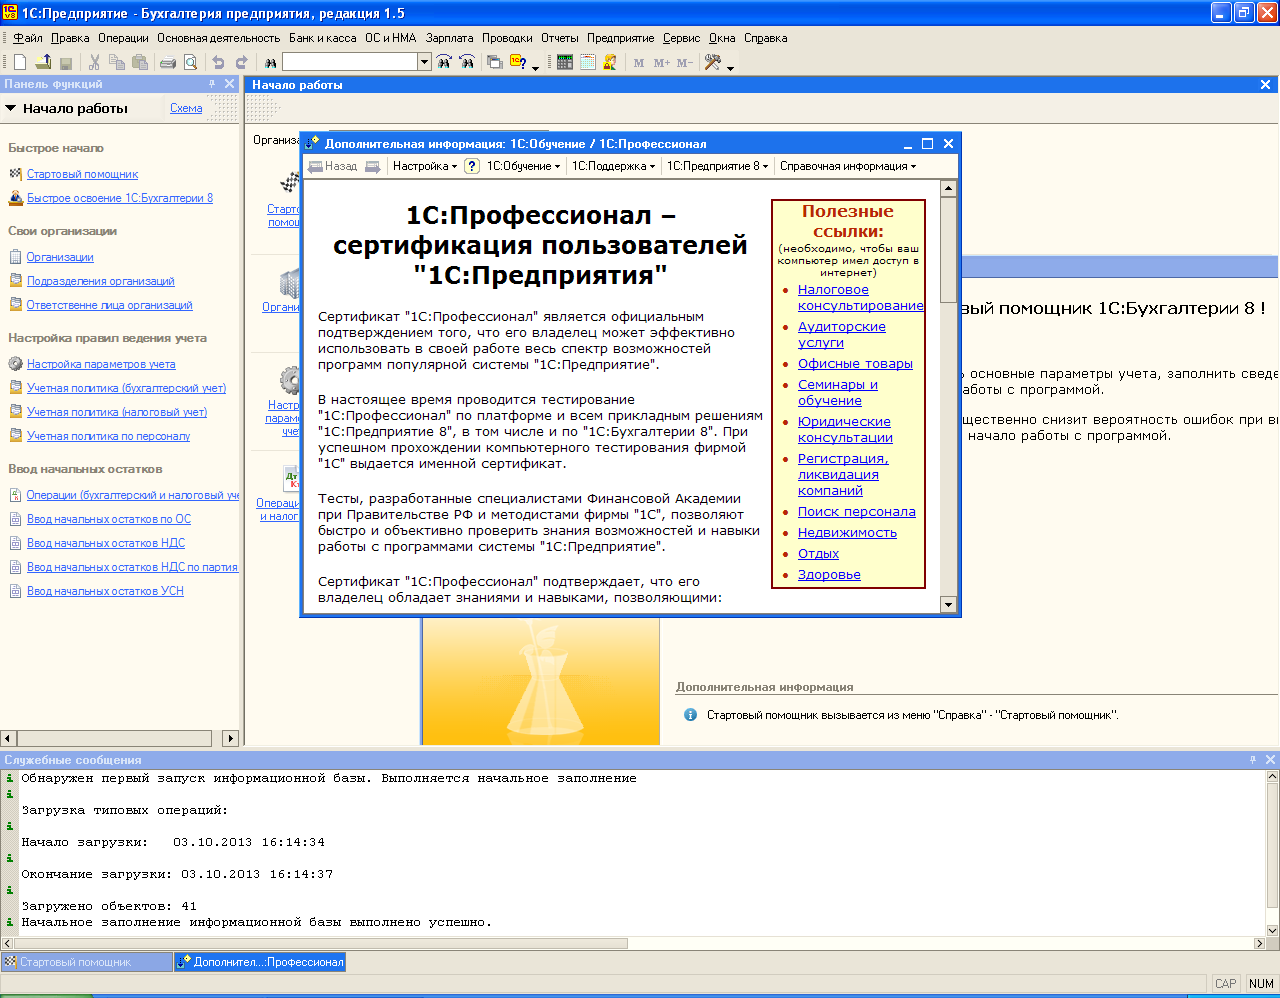The width and height of the screenshot is (1280, 998).
Task: Click the M memory toolbar button
Action: coord(639,62)
